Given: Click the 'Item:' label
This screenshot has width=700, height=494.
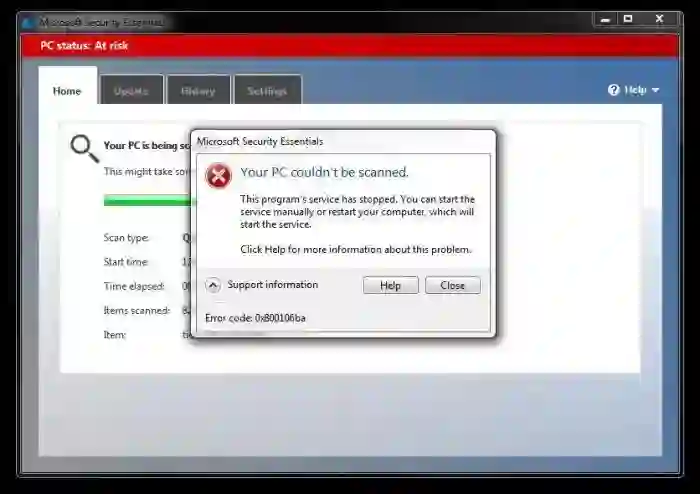Looking at the screenshot, I should click(115, 335).
